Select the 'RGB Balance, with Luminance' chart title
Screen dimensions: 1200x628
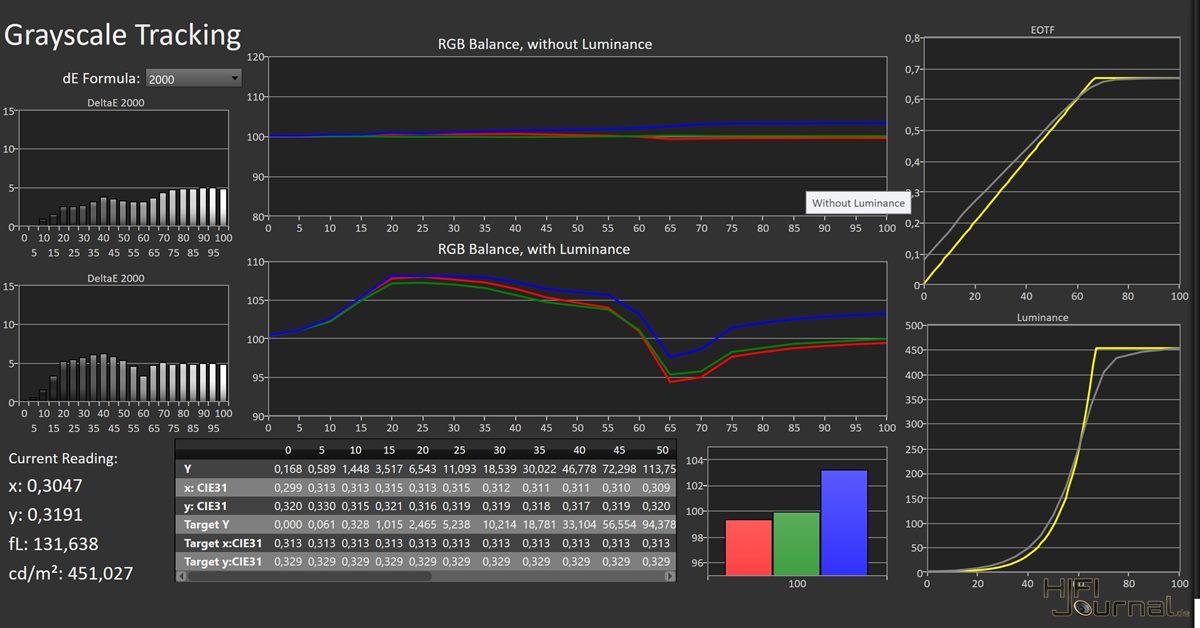[x=534, y=249]
